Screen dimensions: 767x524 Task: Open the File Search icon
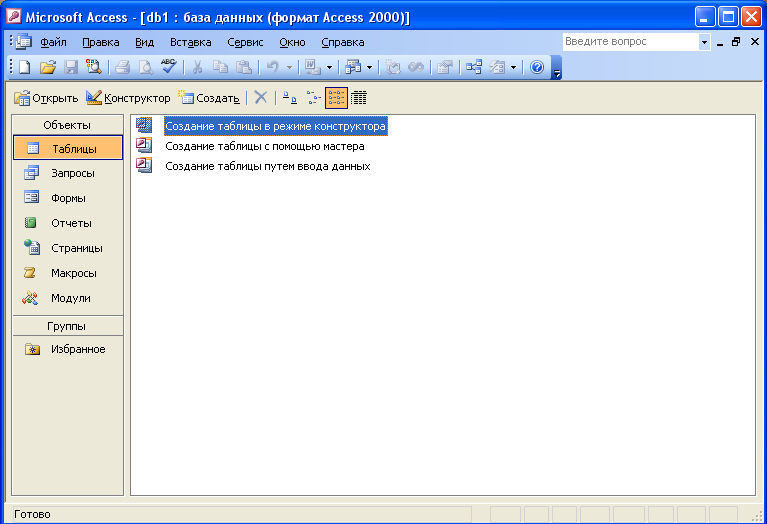tap(93, 67)
